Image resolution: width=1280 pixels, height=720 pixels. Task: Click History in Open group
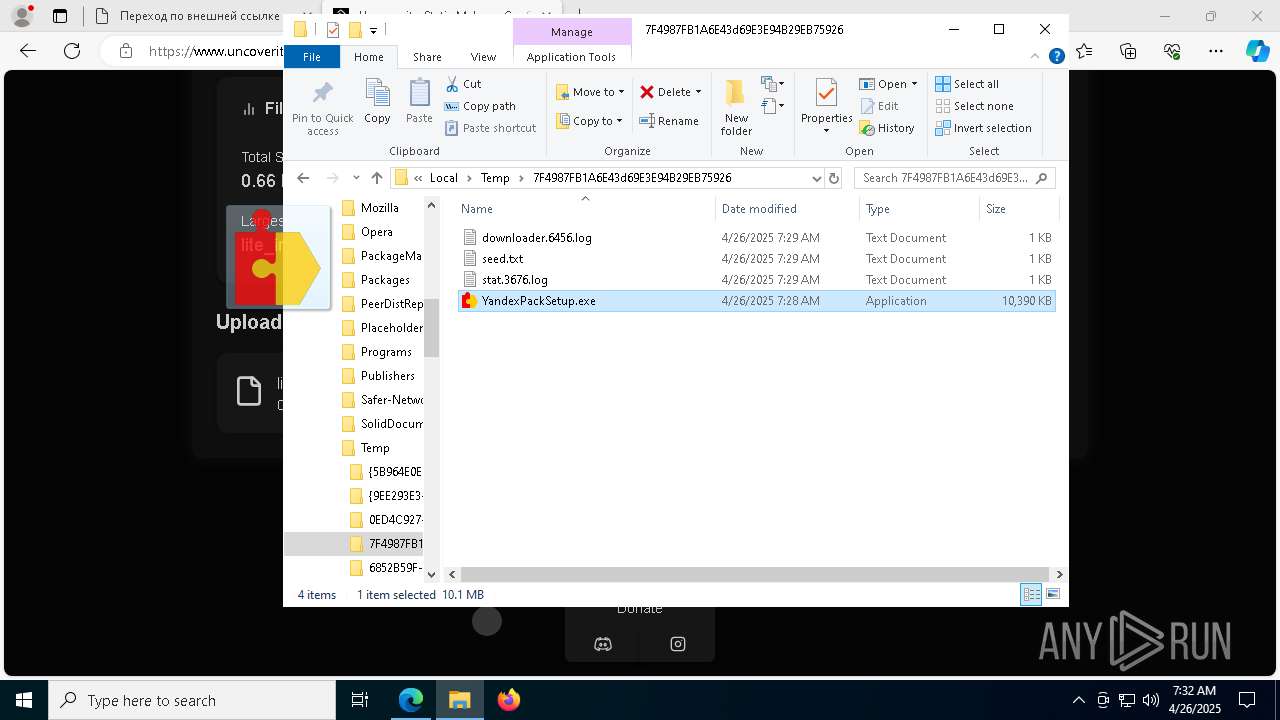[x=886, y=128]
